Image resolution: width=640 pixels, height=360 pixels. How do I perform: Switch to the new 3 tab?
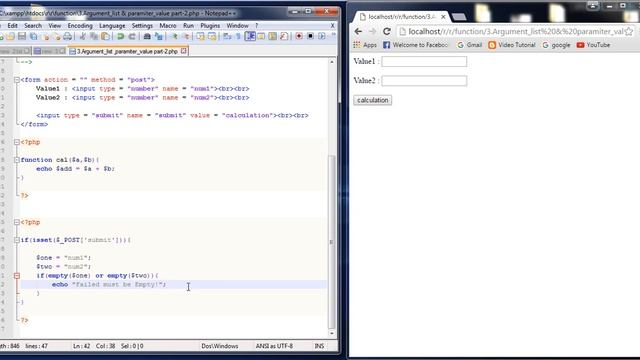pyautogui.click(x=49, y=51)
